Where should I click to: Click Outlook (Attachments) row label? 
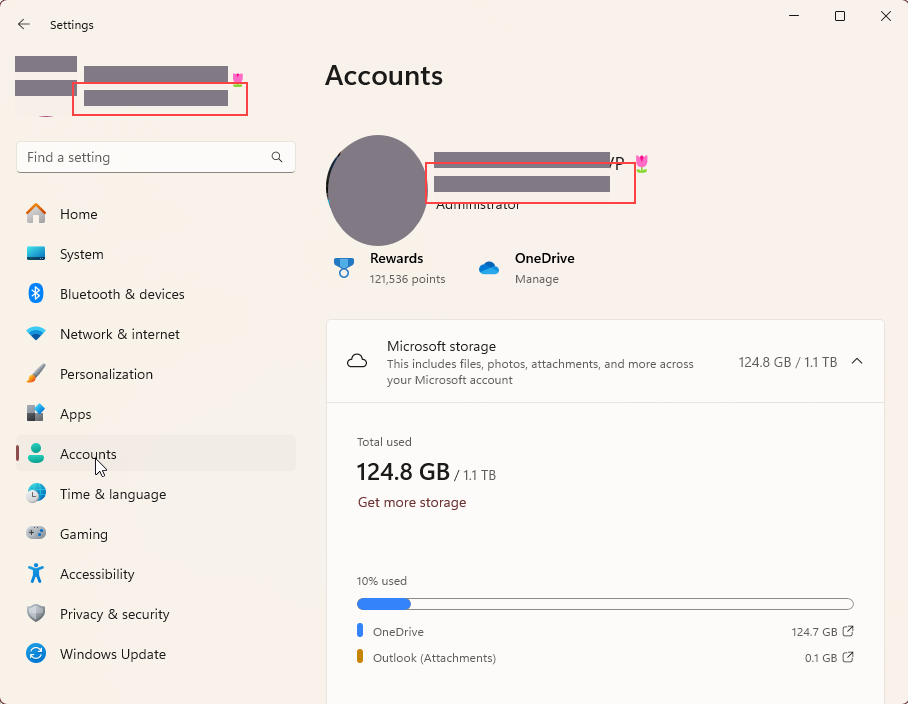434,658
